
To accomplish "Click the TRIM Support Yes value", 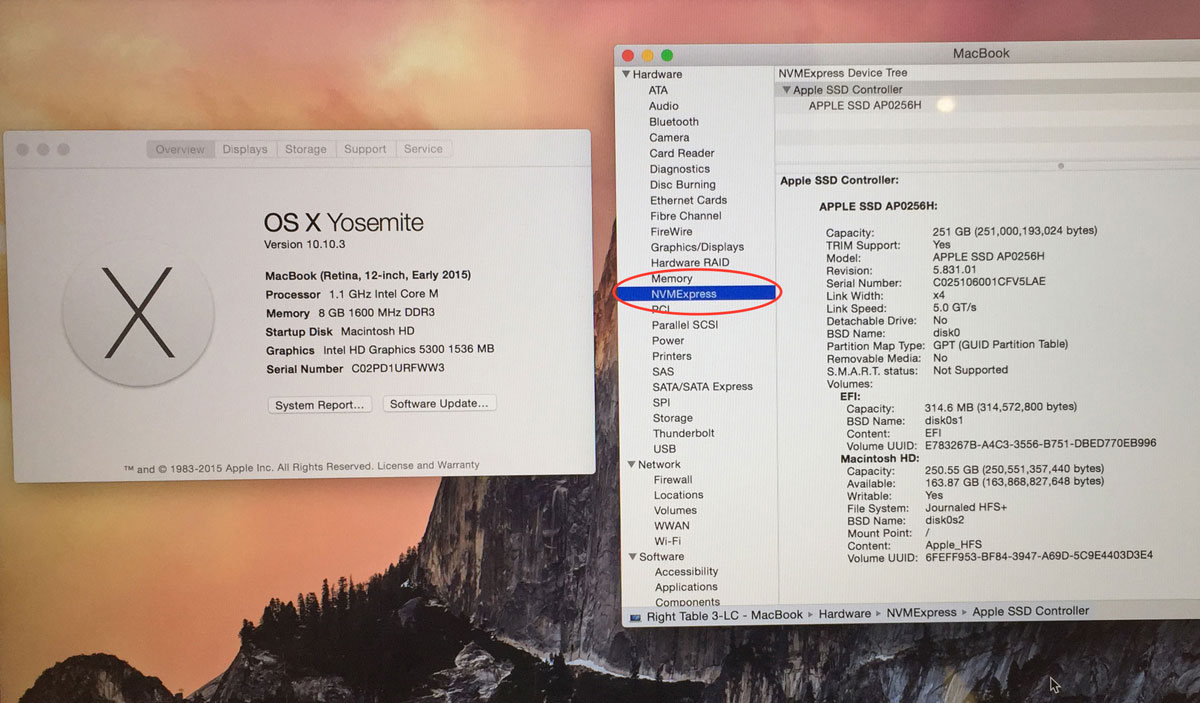I will [x=942, y=244].
